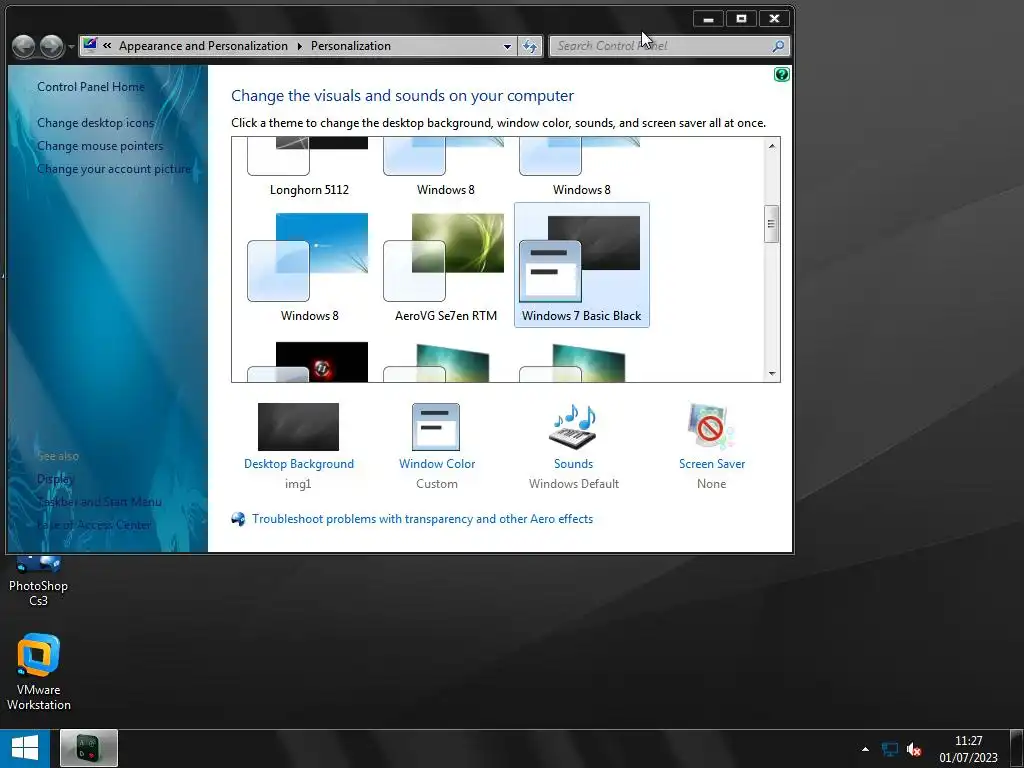
Task: Select the AeroVG Se7en RTM theme
Action: [x=445, y=266]
